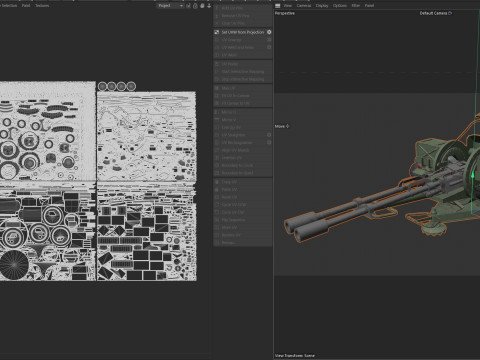
Task: Click the UV Weld command
Action: click(x=243, y=55)
